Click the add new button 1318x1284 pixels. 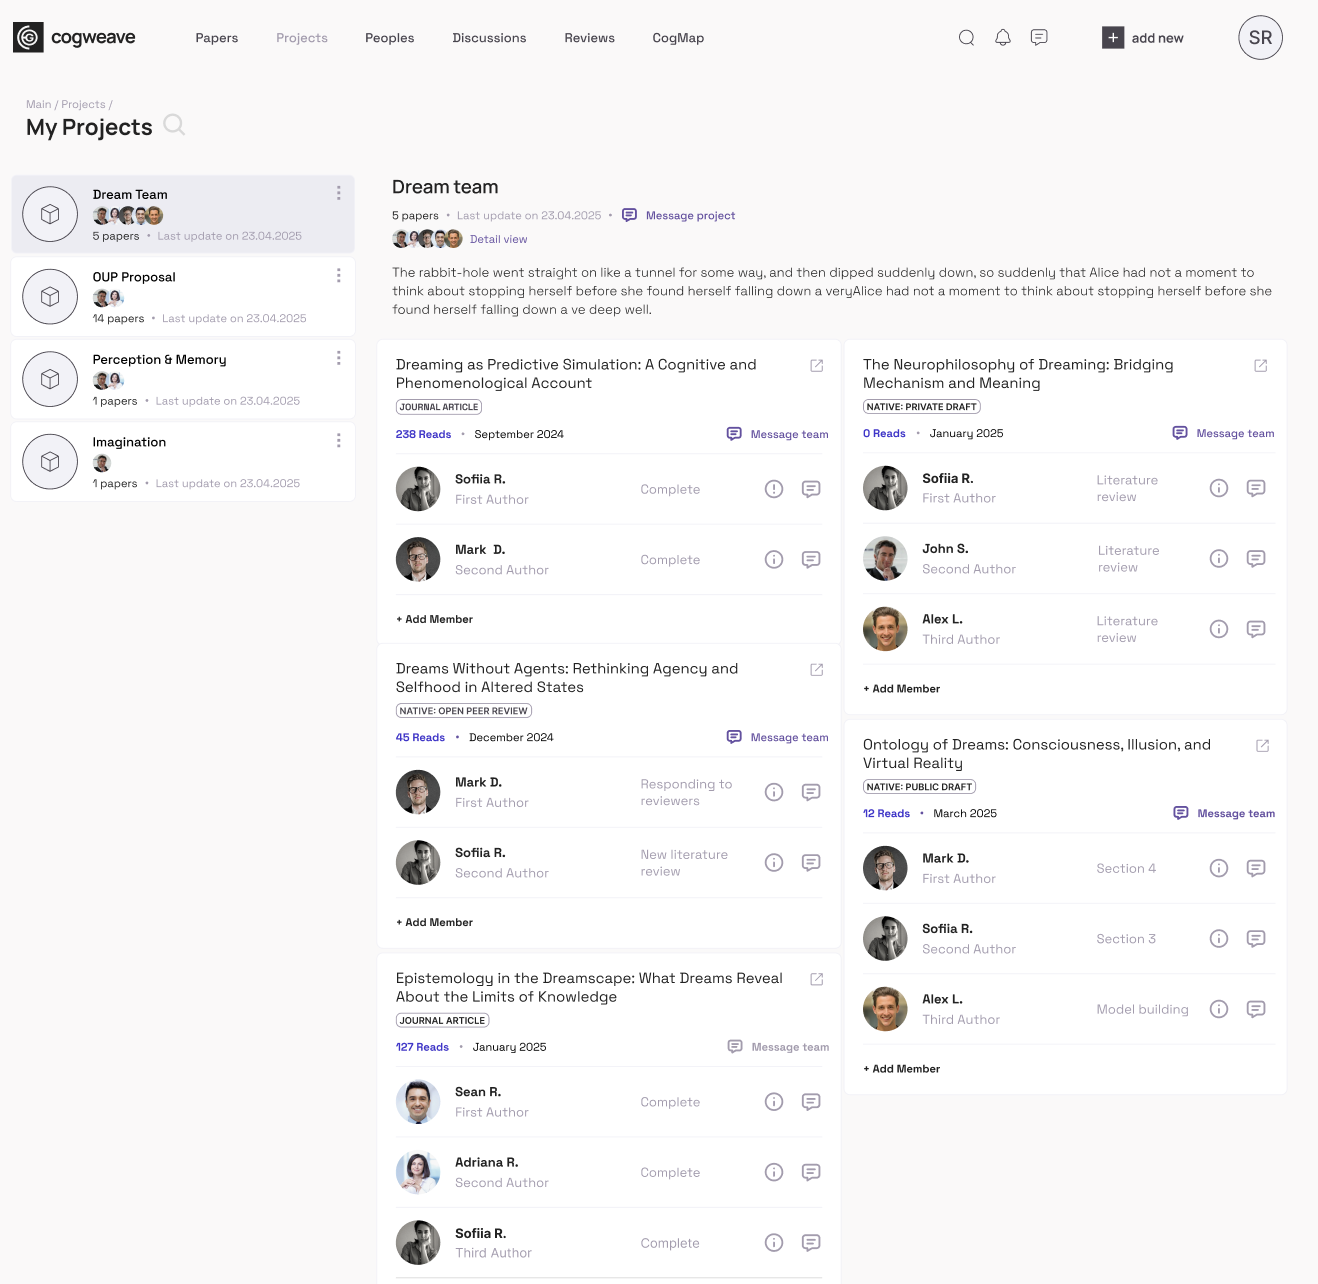tap(1143, 38)
